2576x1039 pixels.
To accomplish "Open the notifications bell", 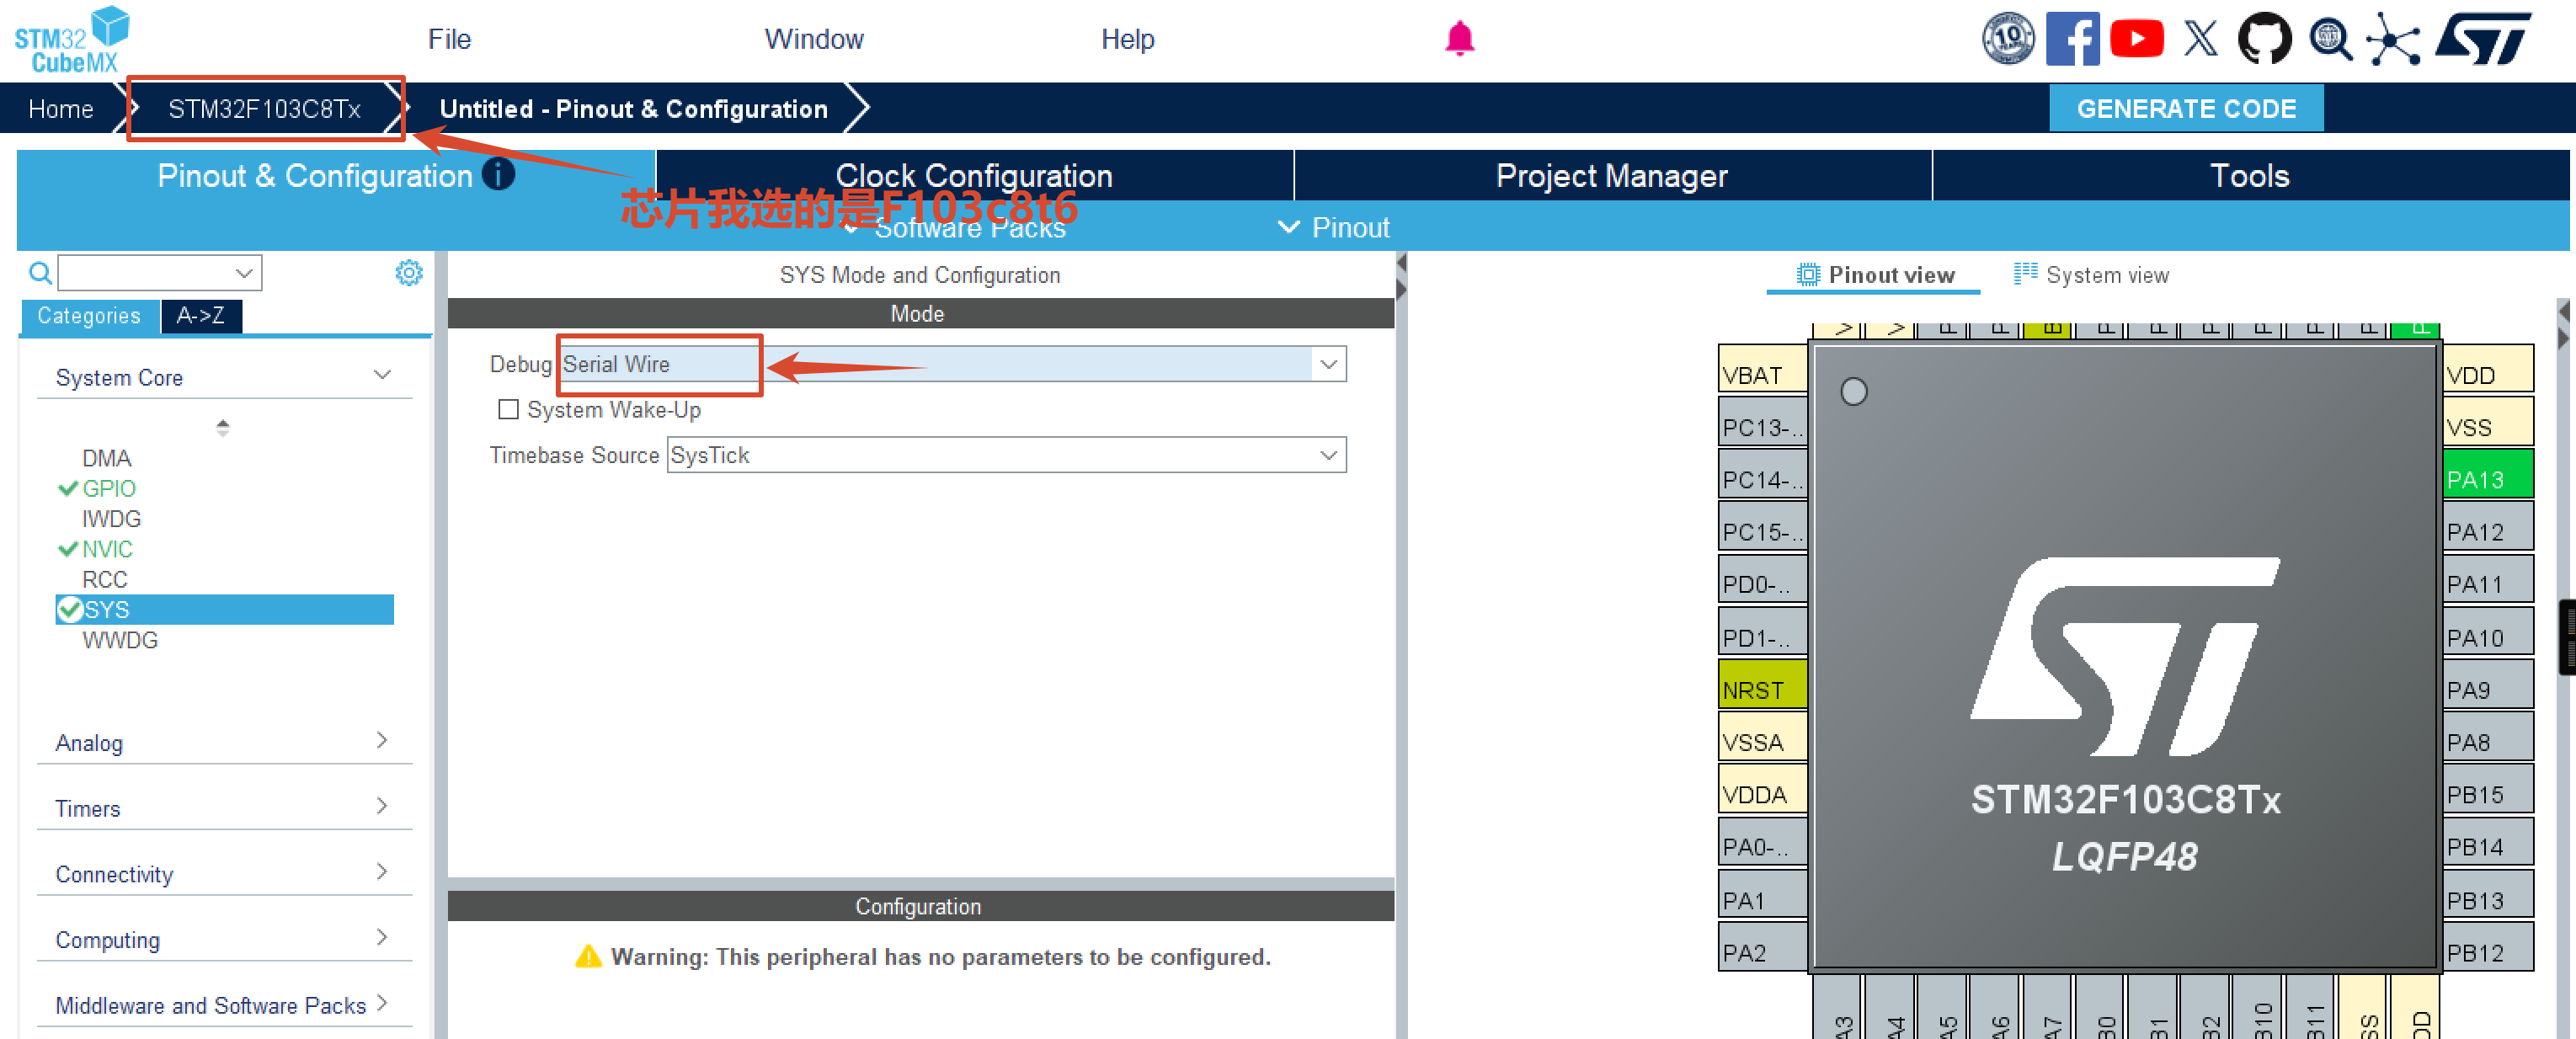I will click(x=1459, y=39).
